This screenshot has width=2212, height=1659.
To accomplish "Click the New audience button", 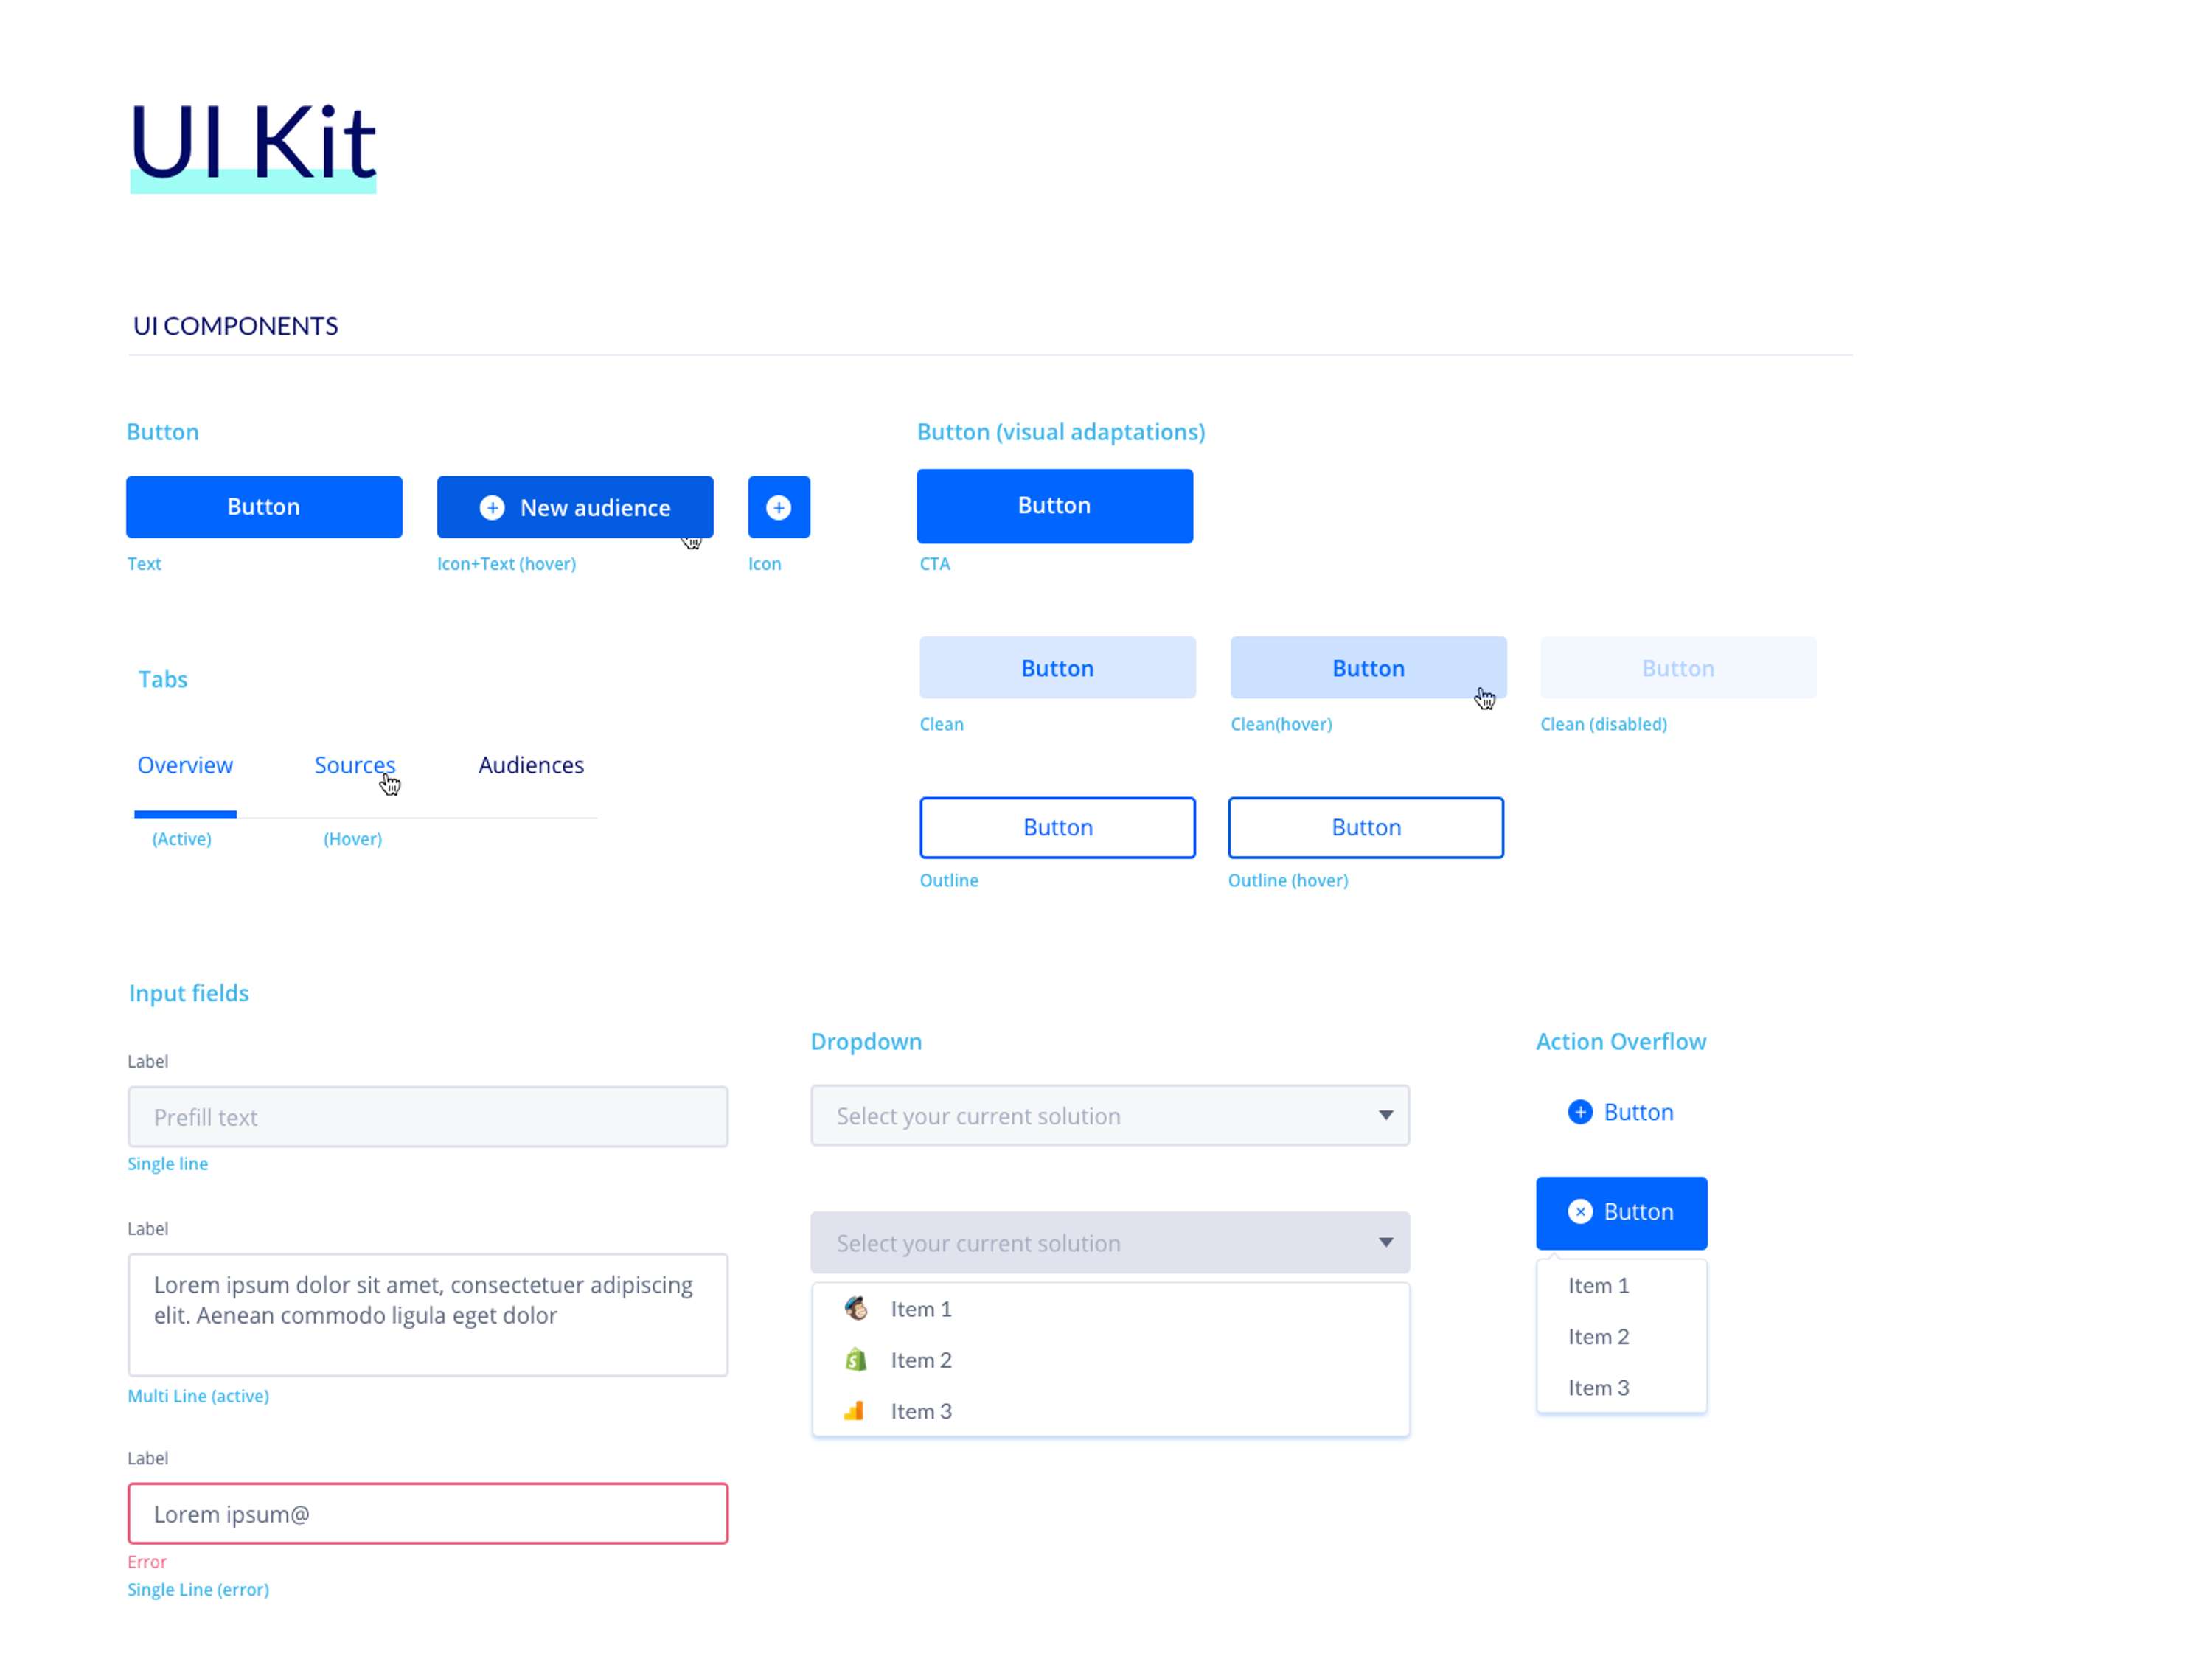I will 575,507.
